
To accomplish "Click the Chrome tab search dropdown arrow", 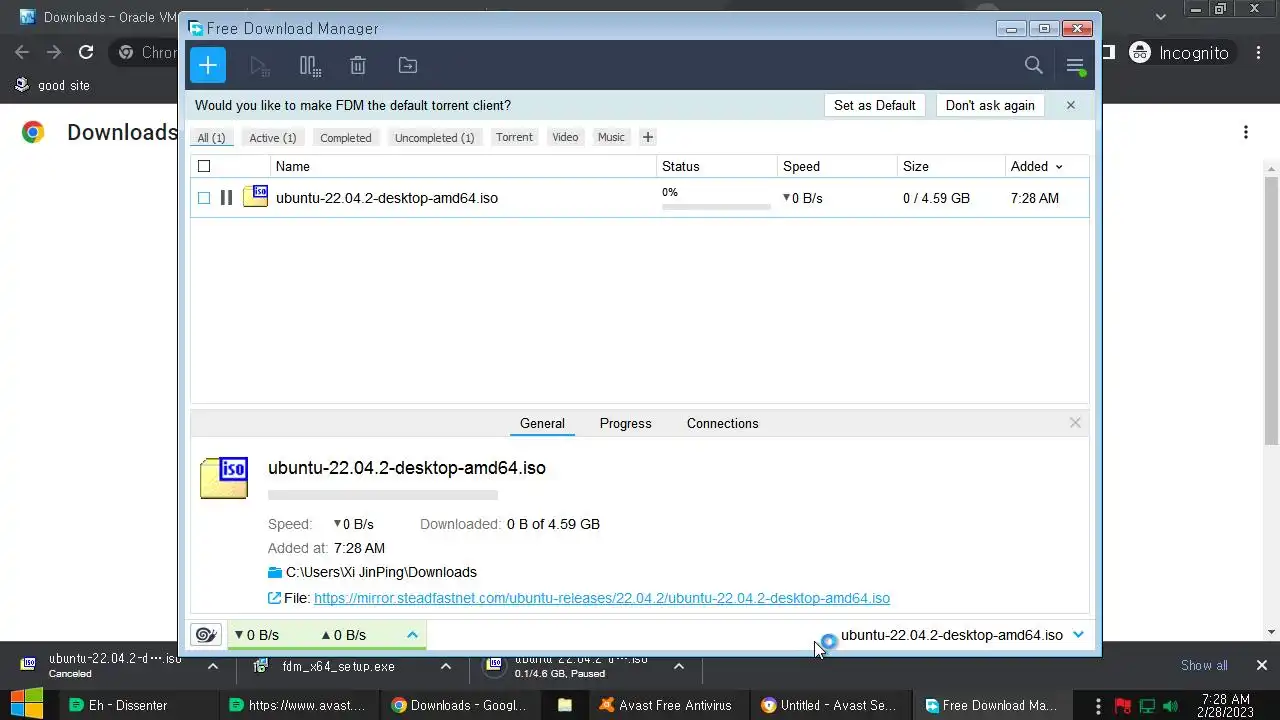I will coord(1161,16).
